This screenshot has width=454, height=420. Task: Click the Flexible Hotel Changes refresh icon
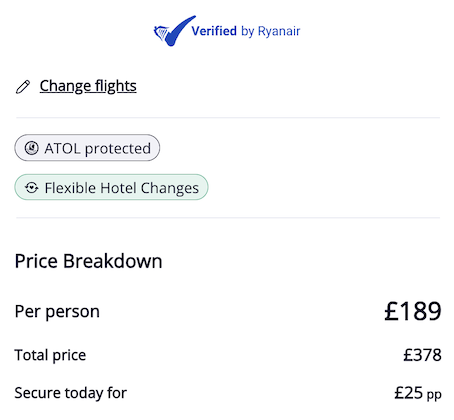click(x=32, y=188)
